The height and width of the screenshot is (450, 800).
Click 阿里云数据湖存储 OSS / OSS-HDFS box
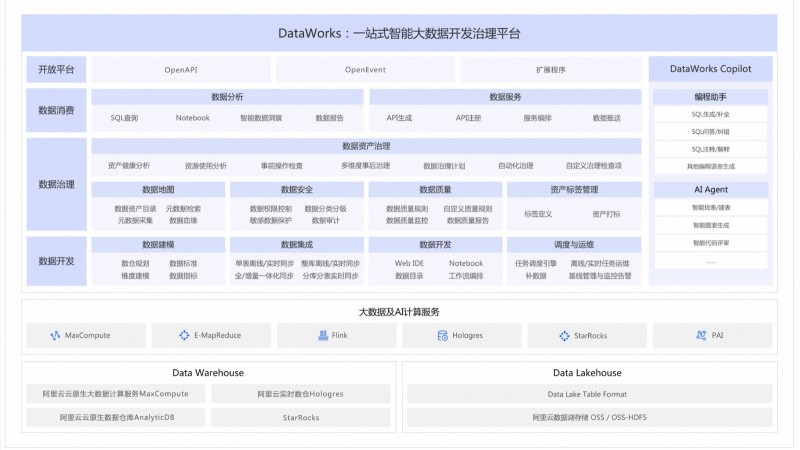[589, 417]
